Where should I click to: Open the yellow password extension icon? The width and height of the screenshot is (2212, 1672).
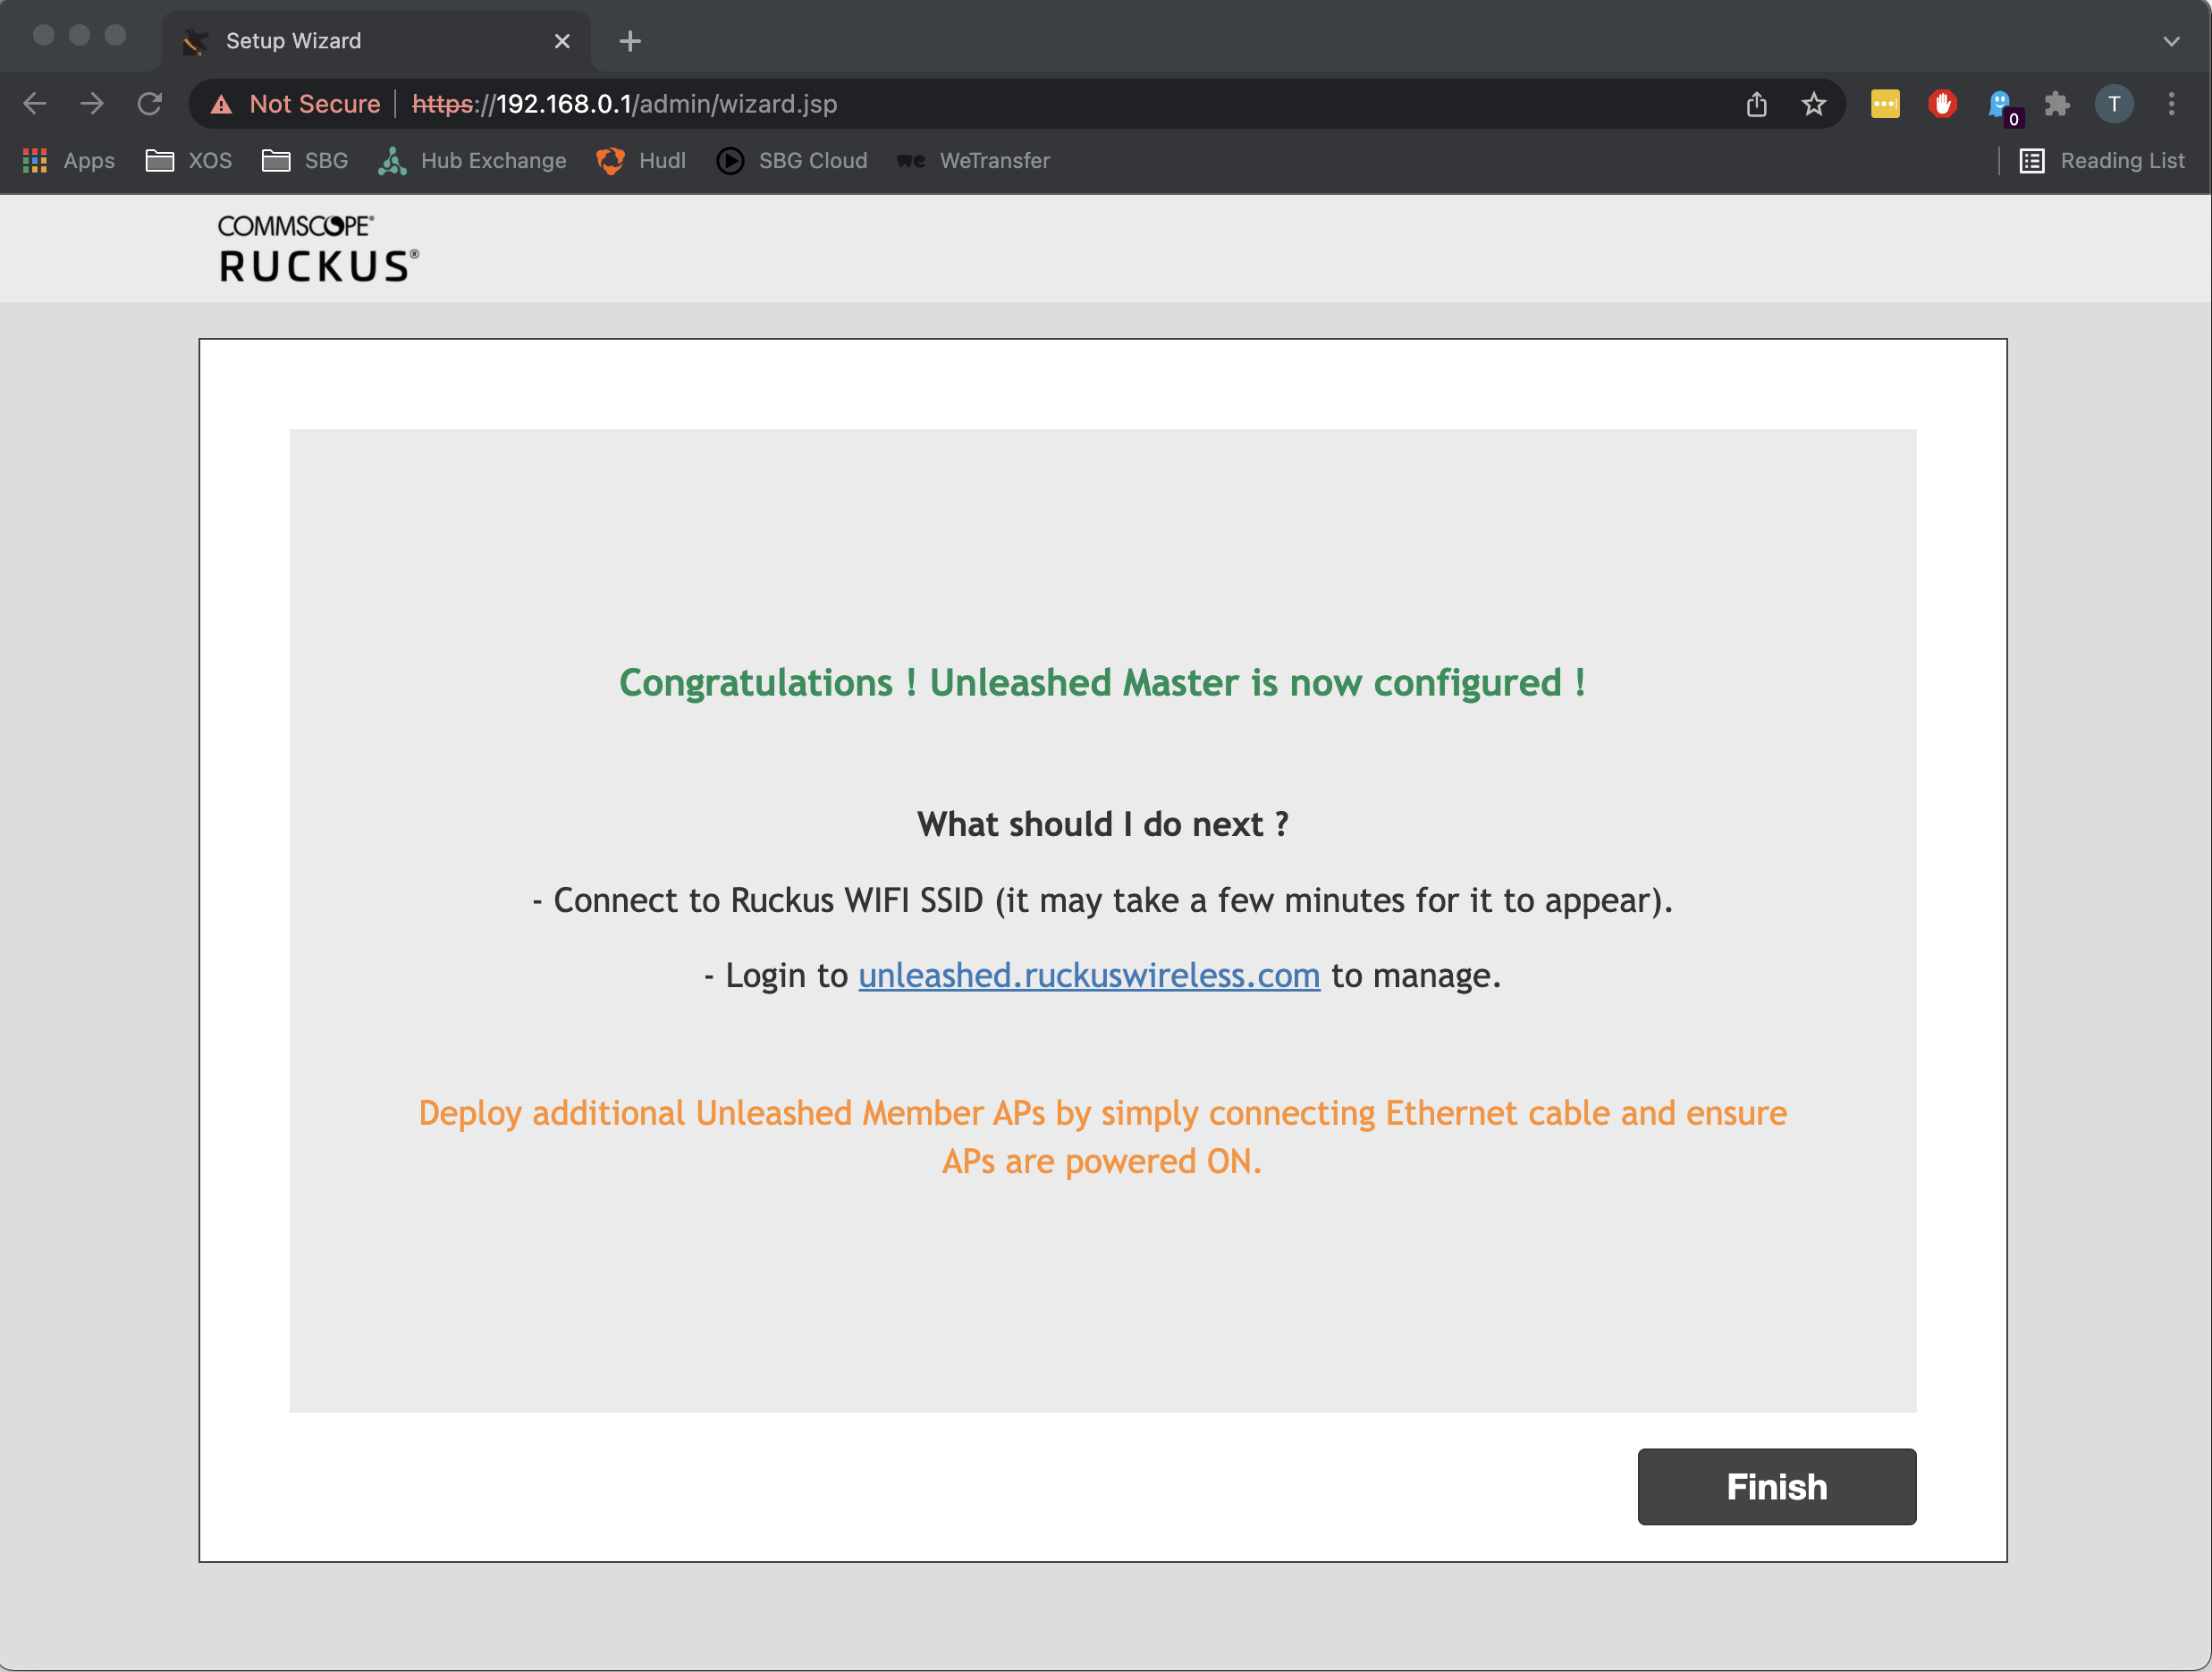[x=1885, y=104]
